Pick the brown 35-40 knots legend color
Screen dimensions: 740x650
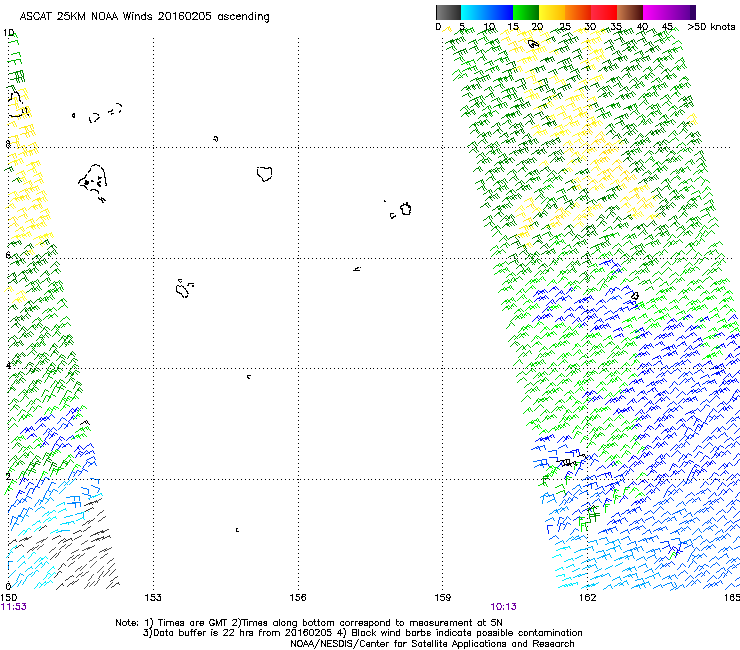(x=630, y=12)
